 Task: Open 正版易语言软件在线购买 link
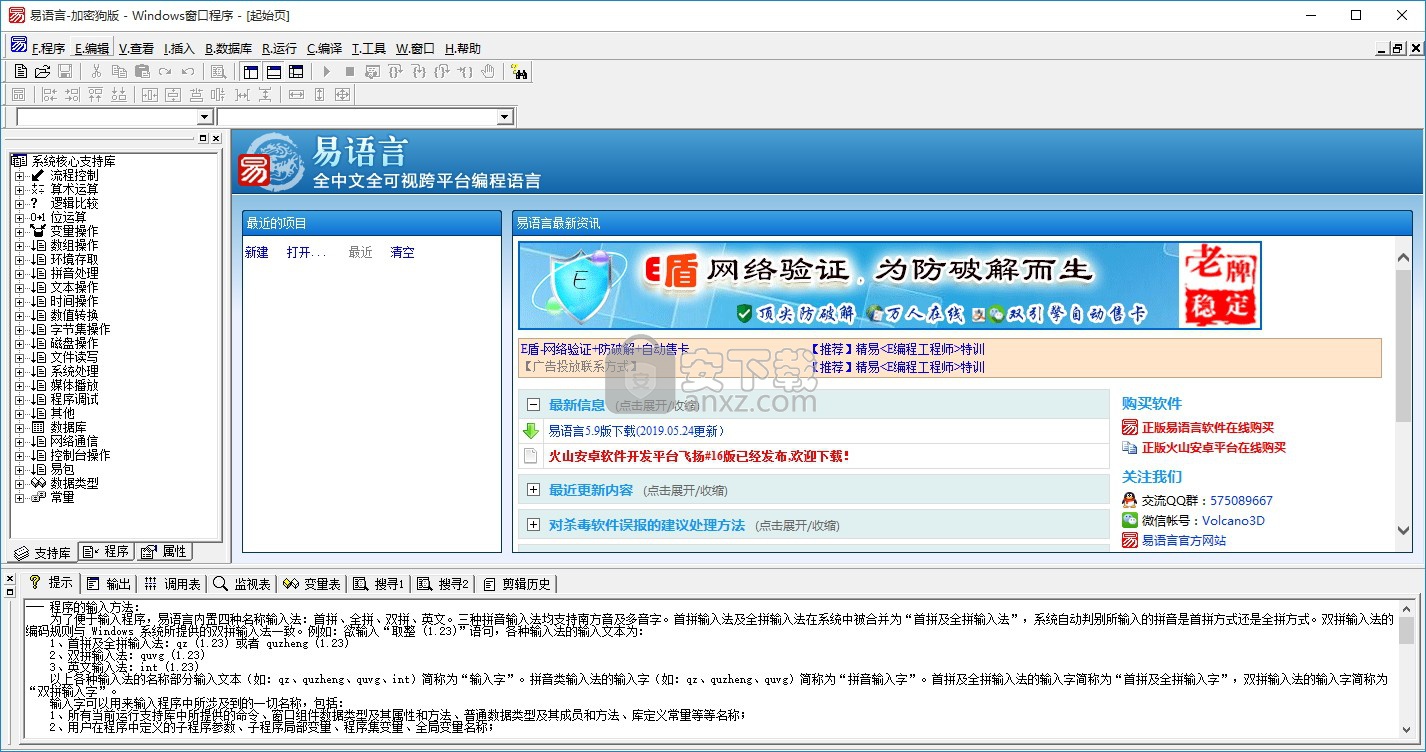[x=1208, y=428]
